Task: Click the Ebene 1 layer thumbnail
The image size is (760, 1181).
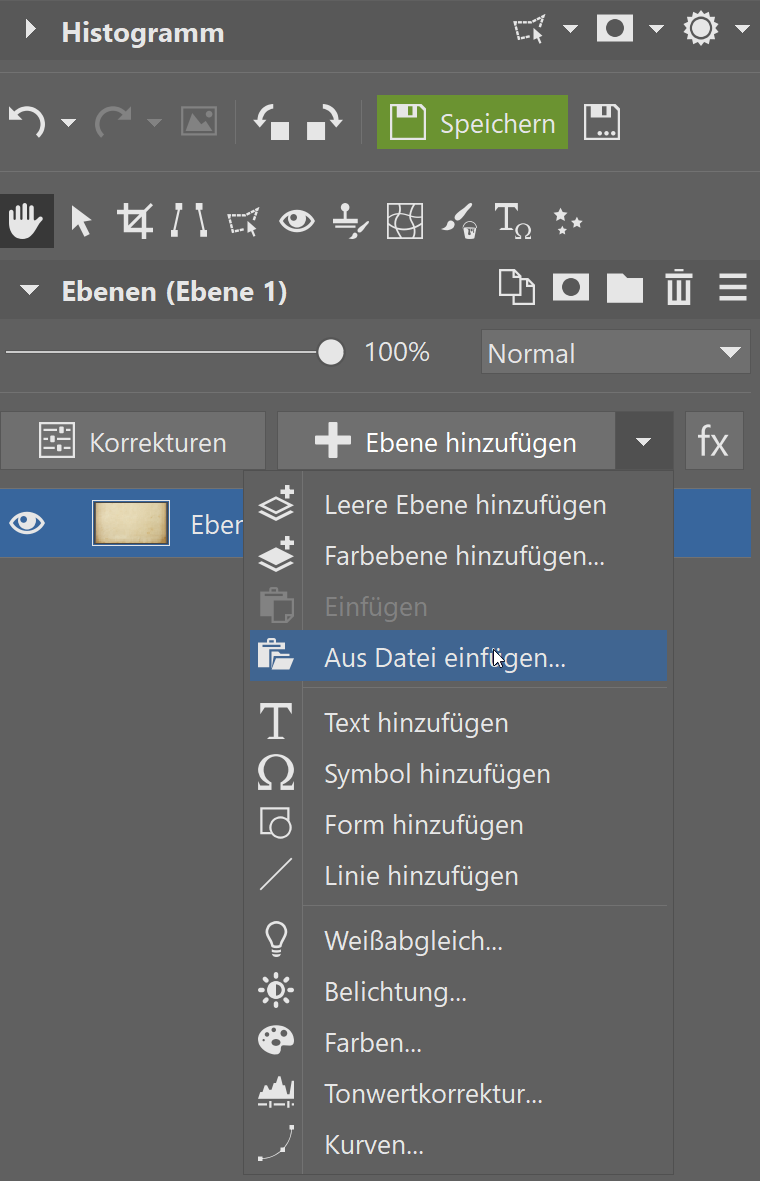Action: tap(130, 523)
